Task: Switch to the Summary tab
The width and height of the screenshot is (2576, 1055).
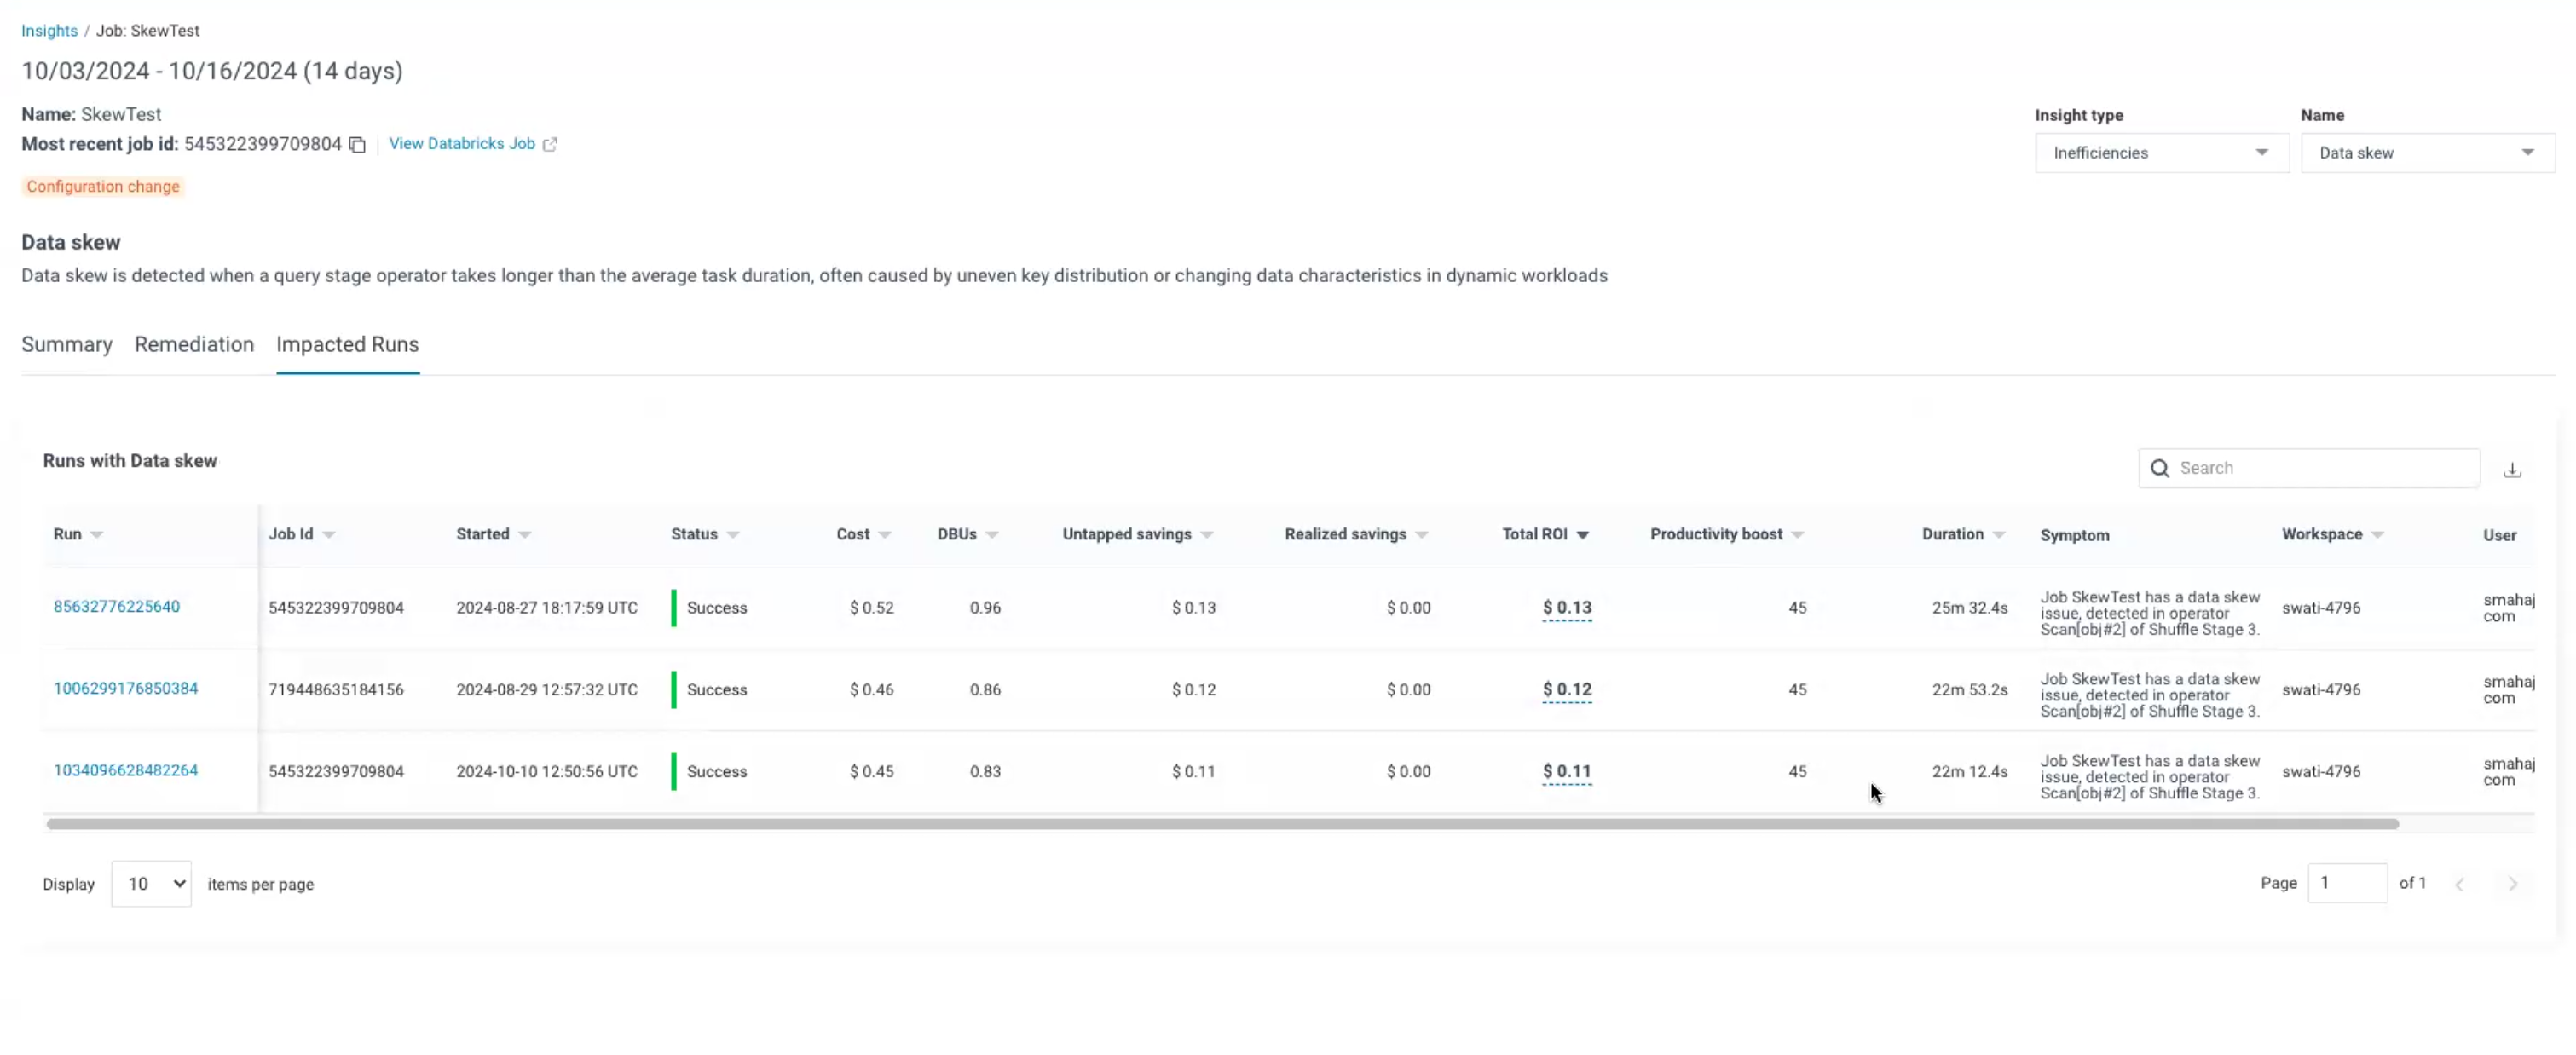Action: click(x=67, y=344)
